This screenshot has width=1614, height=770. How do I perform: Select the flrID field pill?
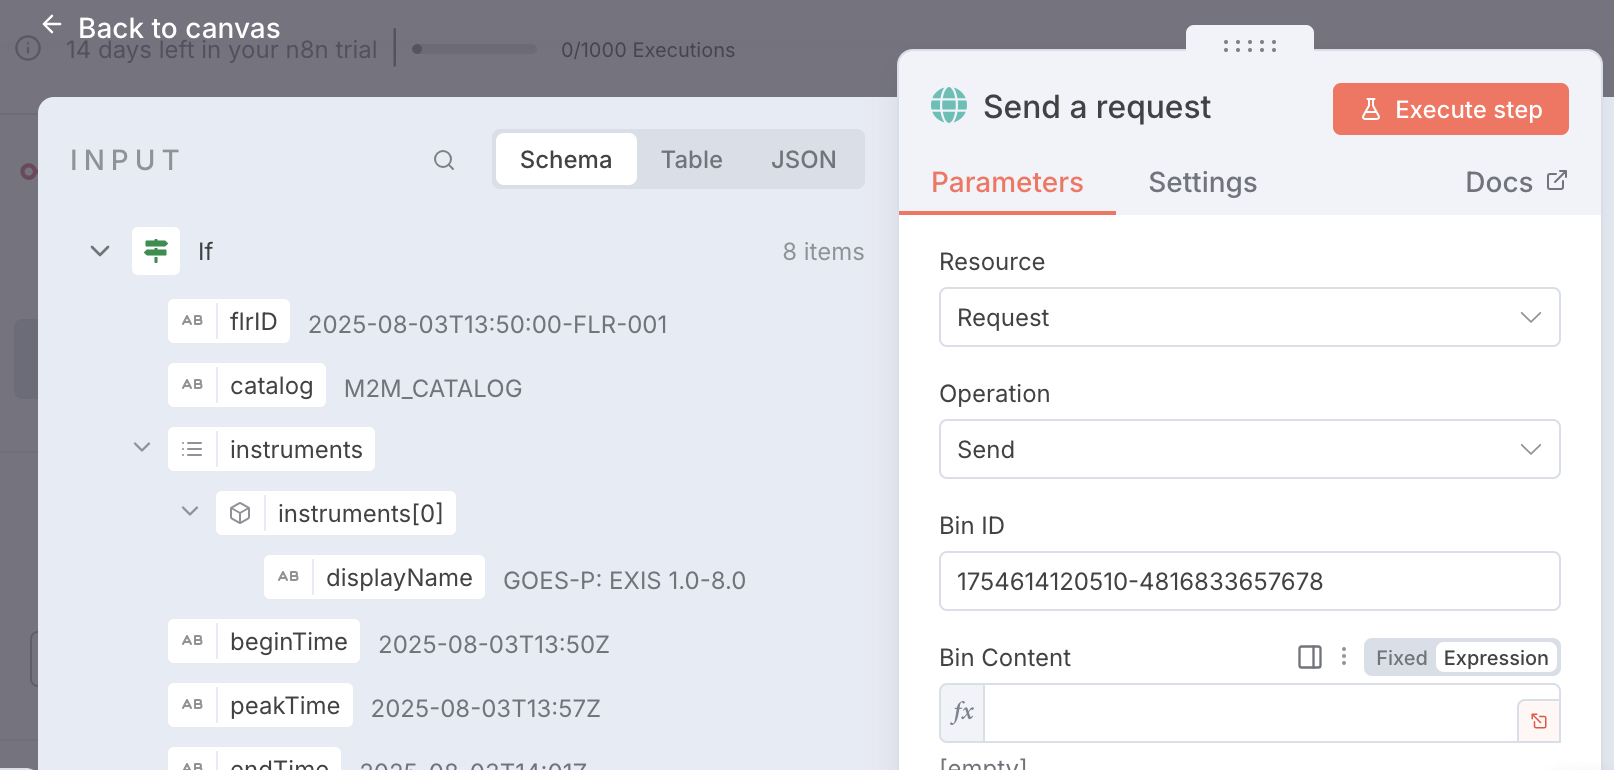(x=229, y=321)
